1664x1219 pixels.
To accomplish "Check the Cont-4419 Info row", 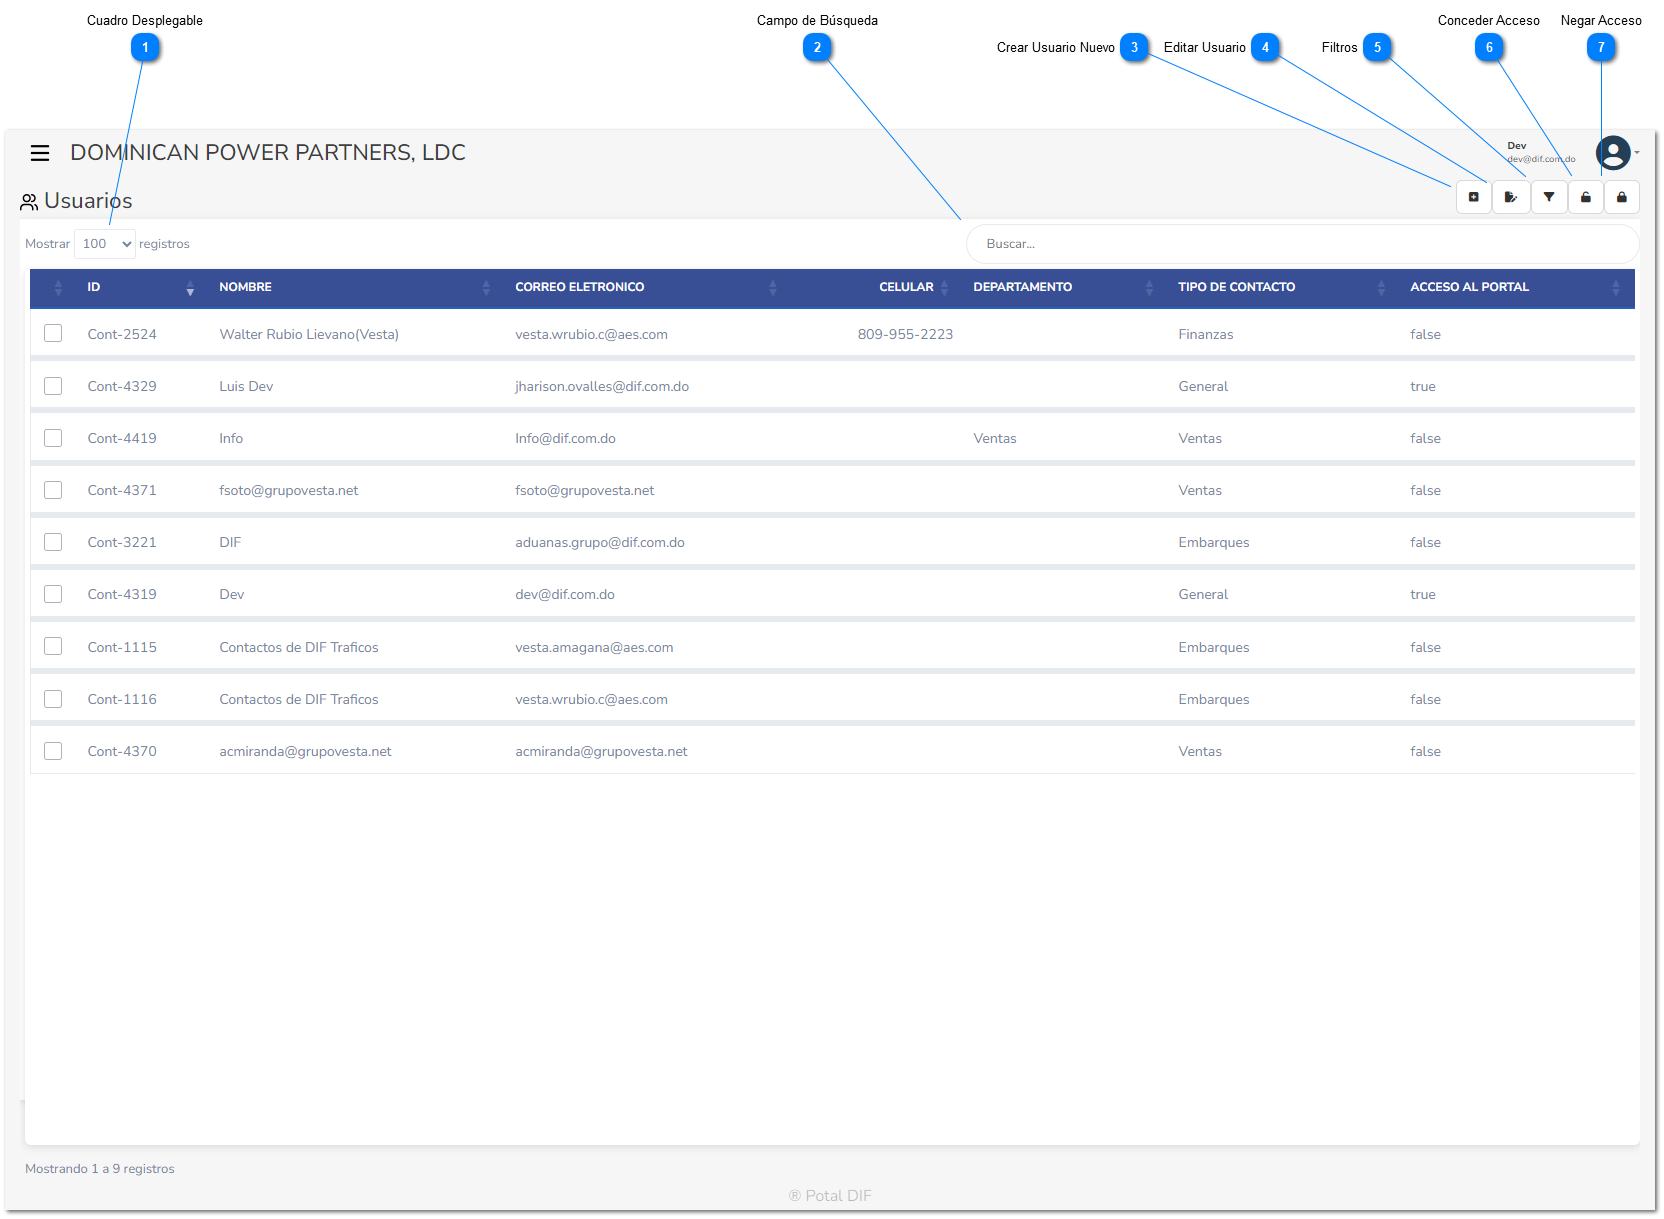I will click(53, 438).
